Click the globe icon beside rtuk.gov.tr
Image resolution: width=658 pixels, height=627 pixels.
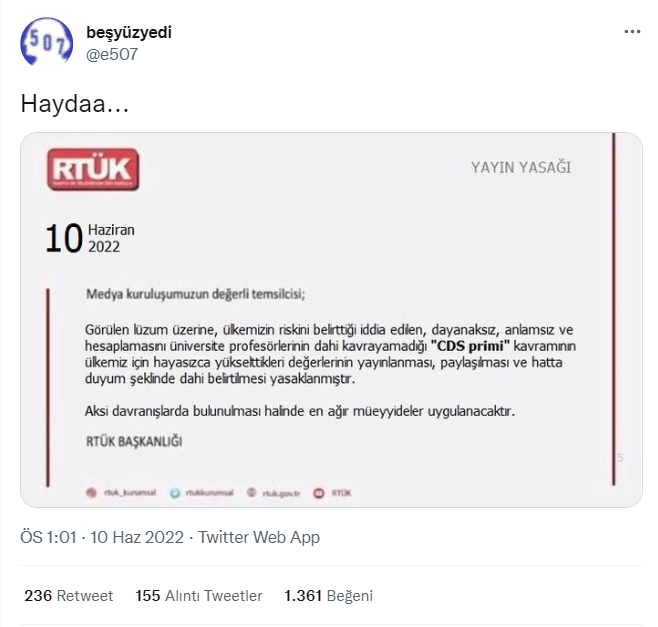pos(251,492)
